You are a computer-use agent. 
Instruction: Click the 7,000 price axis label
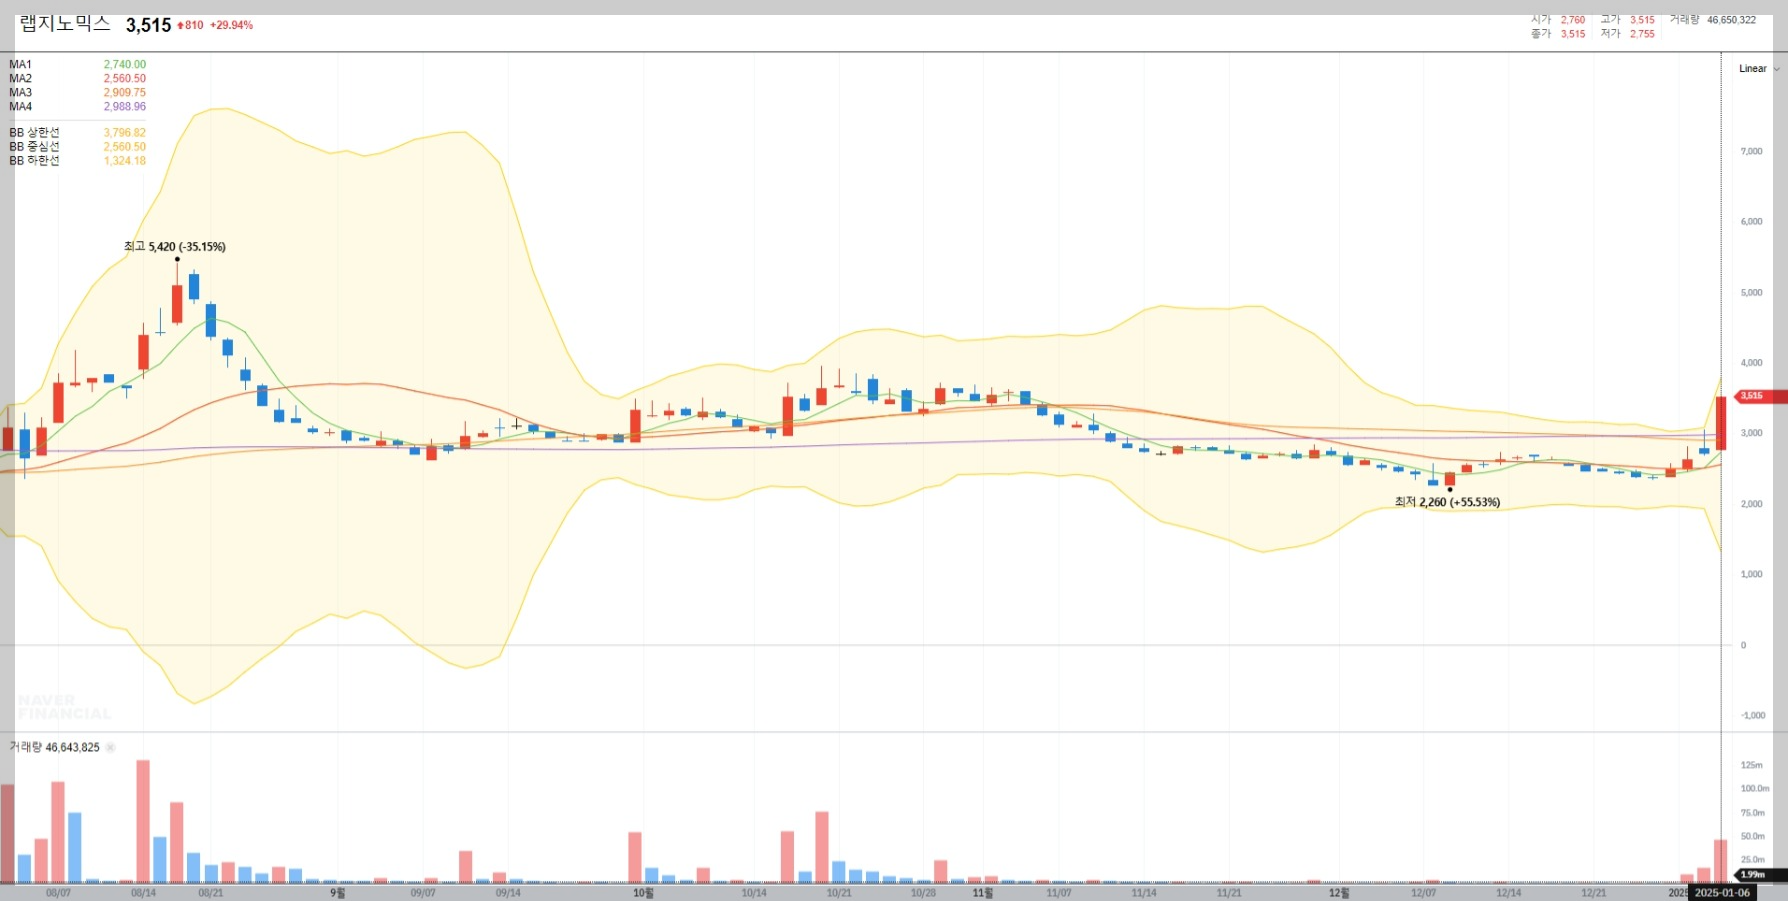(x=1751, y=151)
